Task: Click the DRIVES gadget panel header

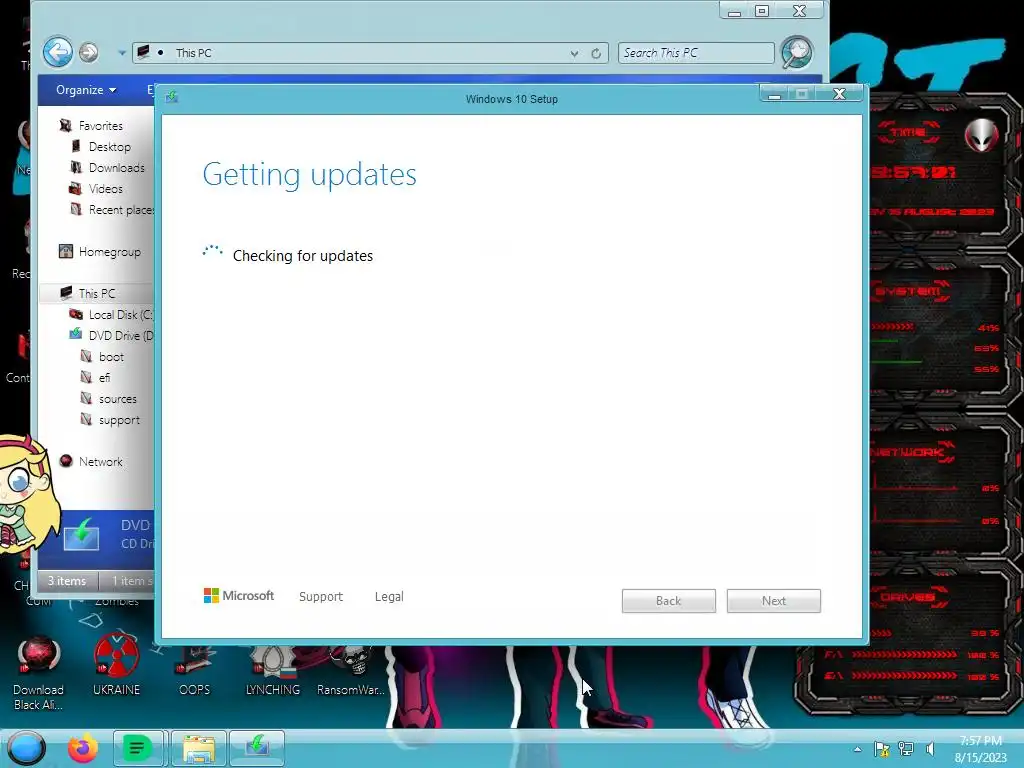Action: (x=907, y=597)
